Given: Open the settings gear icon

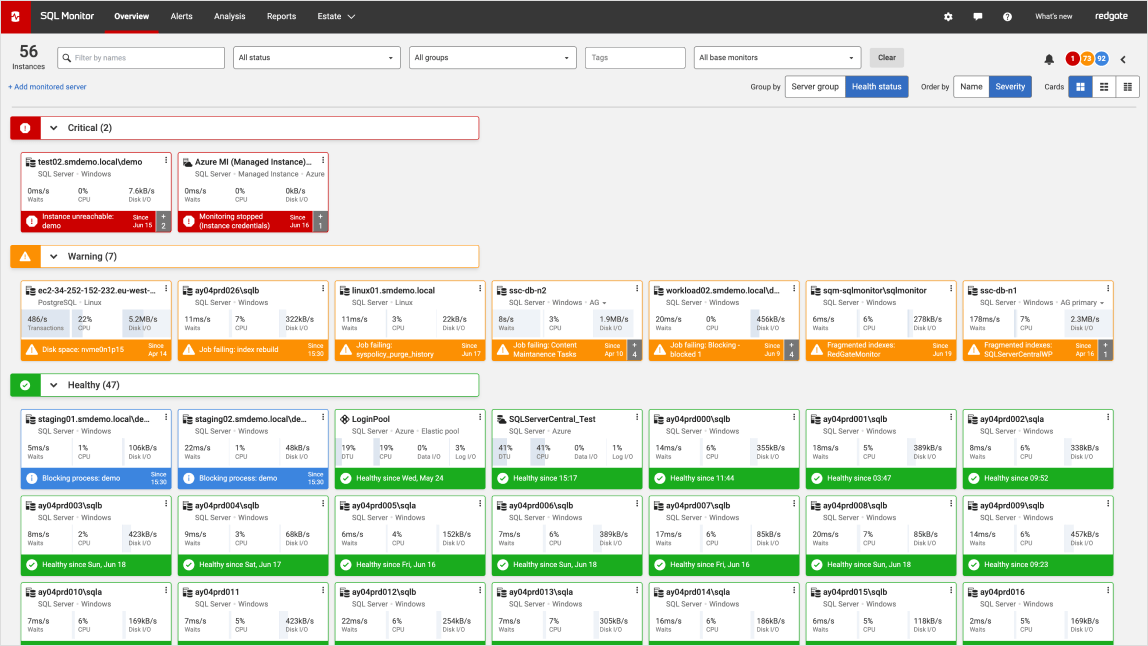Looking at the screenshot, I should click(948, 16).
